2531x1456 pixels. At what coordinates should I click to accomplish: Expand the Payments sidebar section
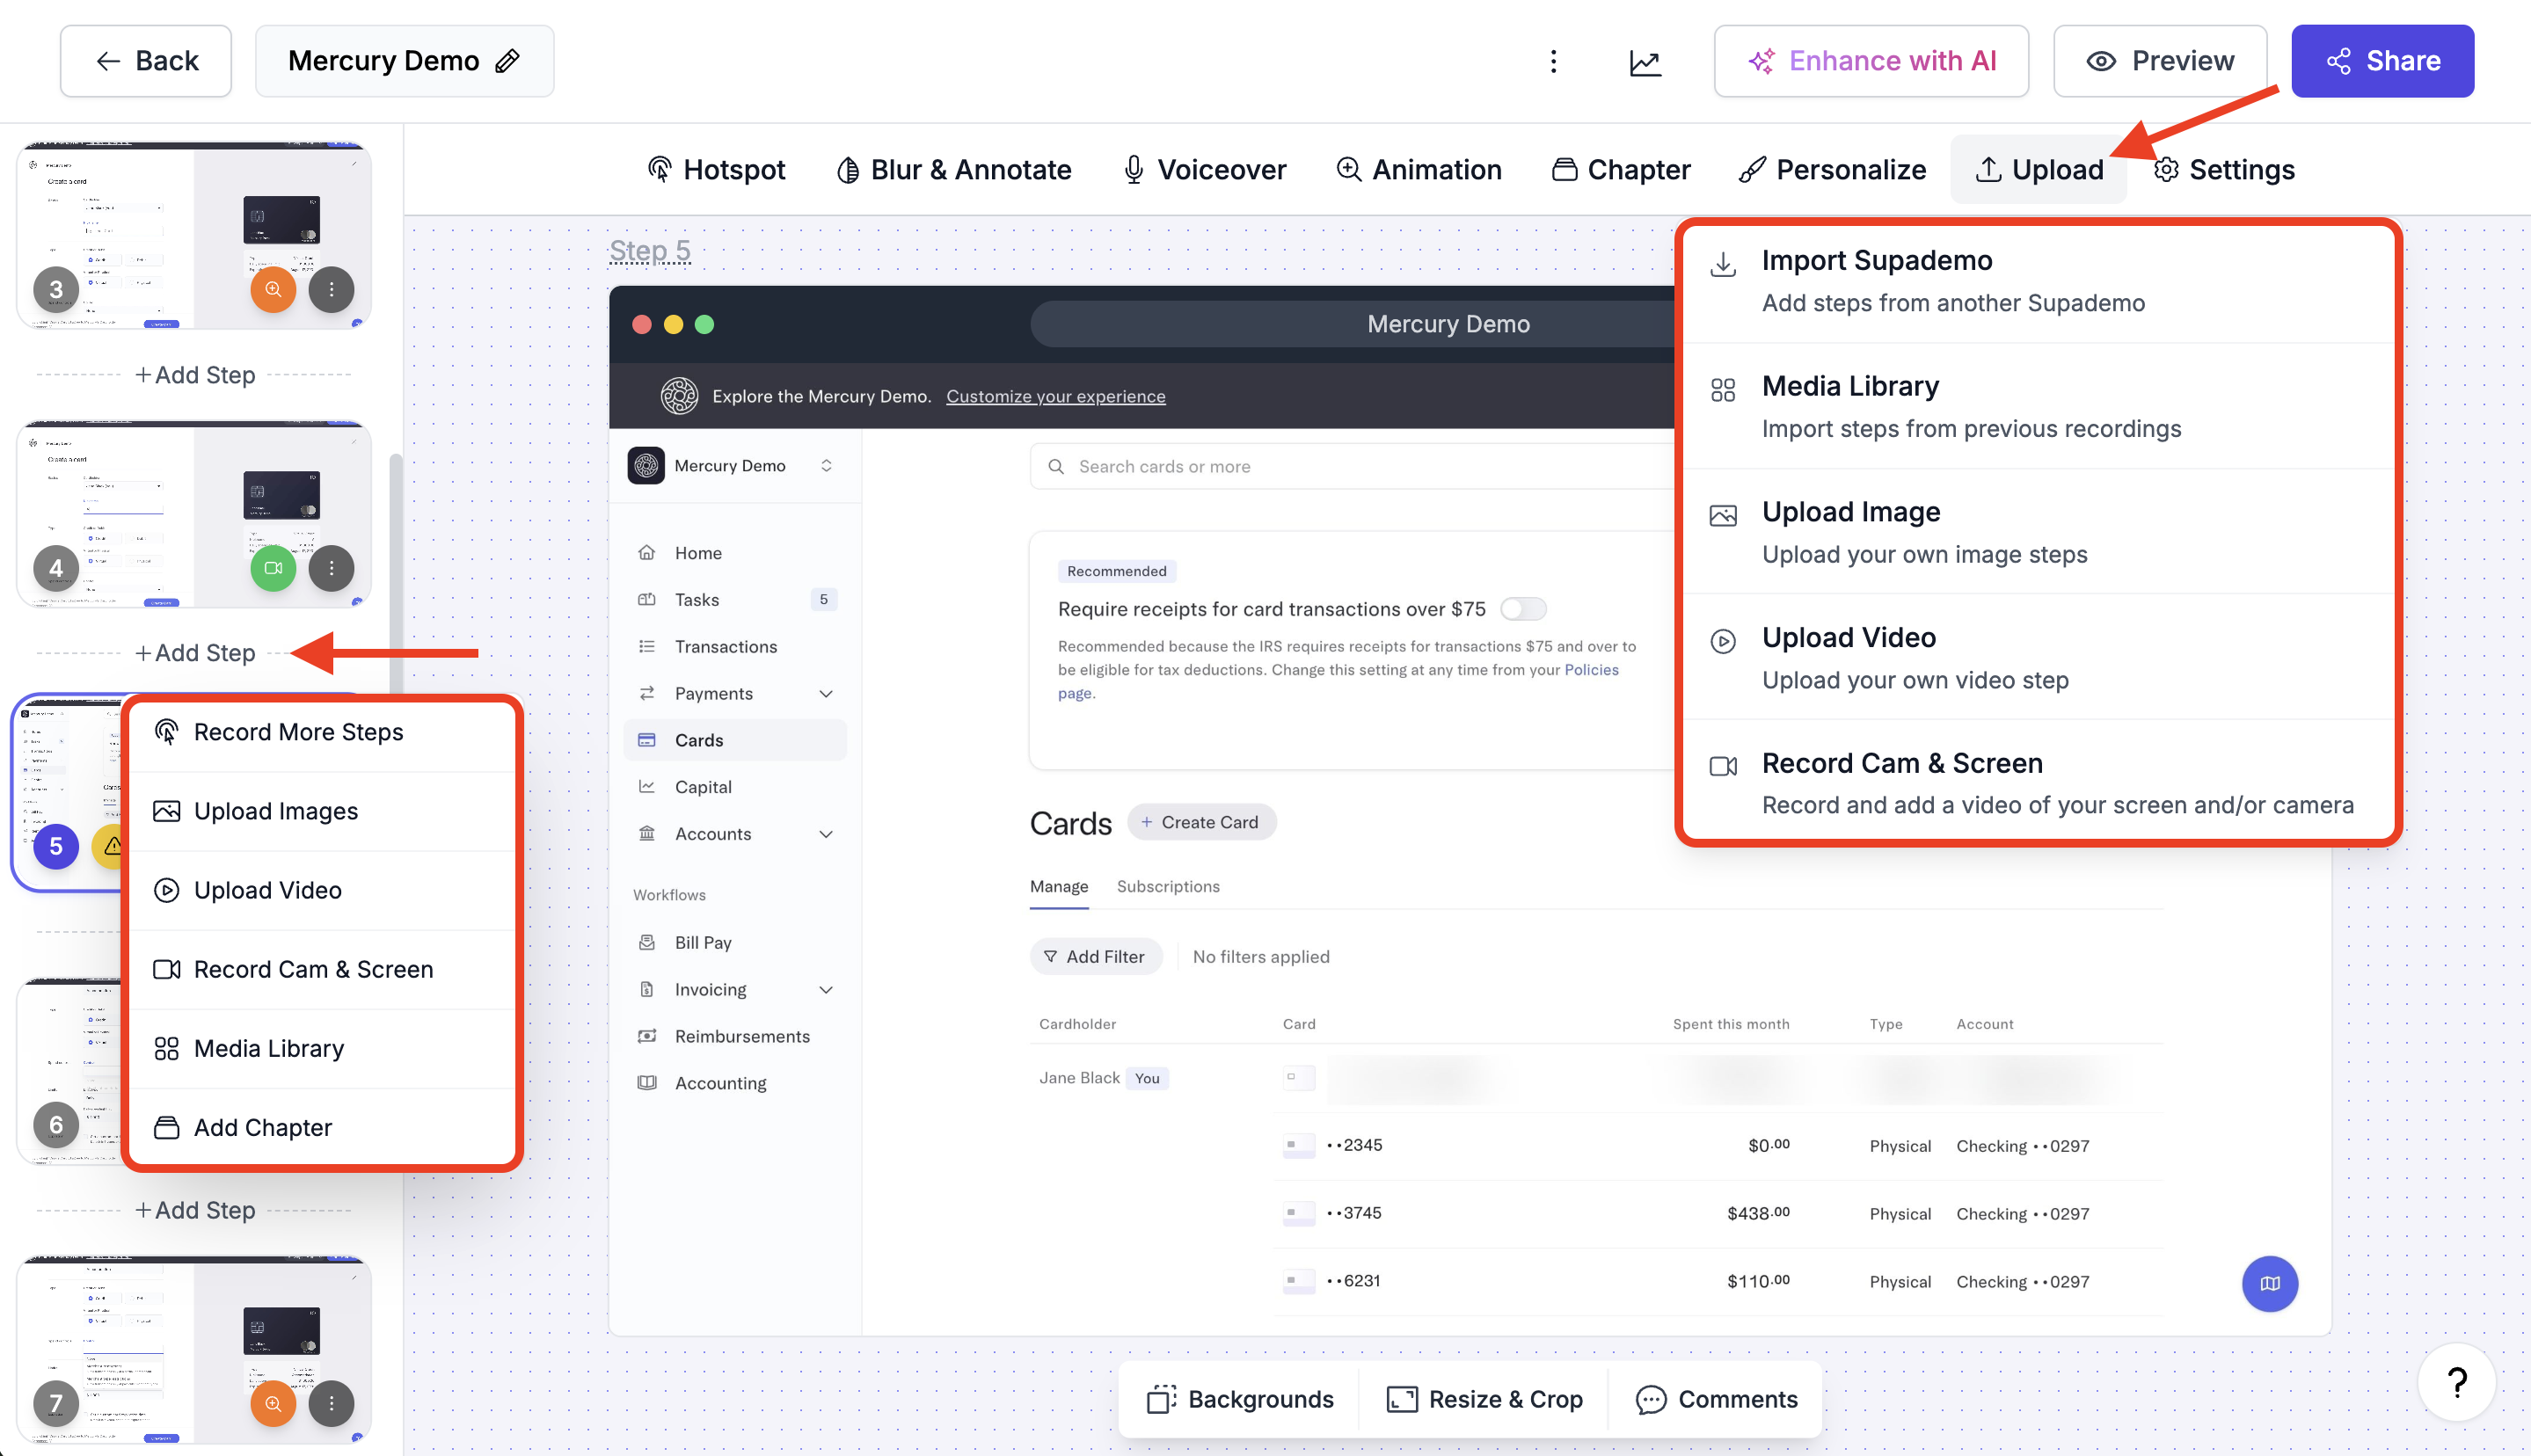[826, 693]
